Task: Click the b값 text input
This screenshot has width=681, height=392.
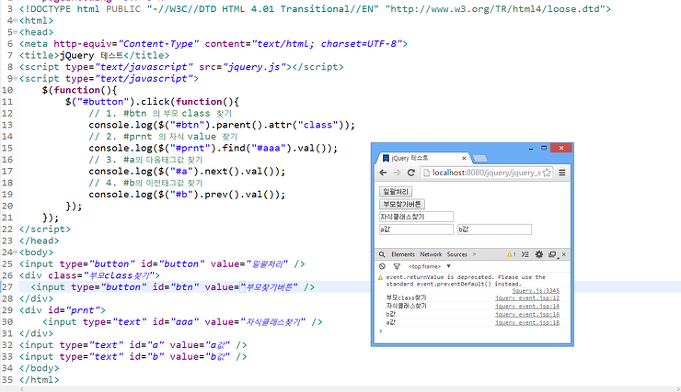Action: click(494, 229)
